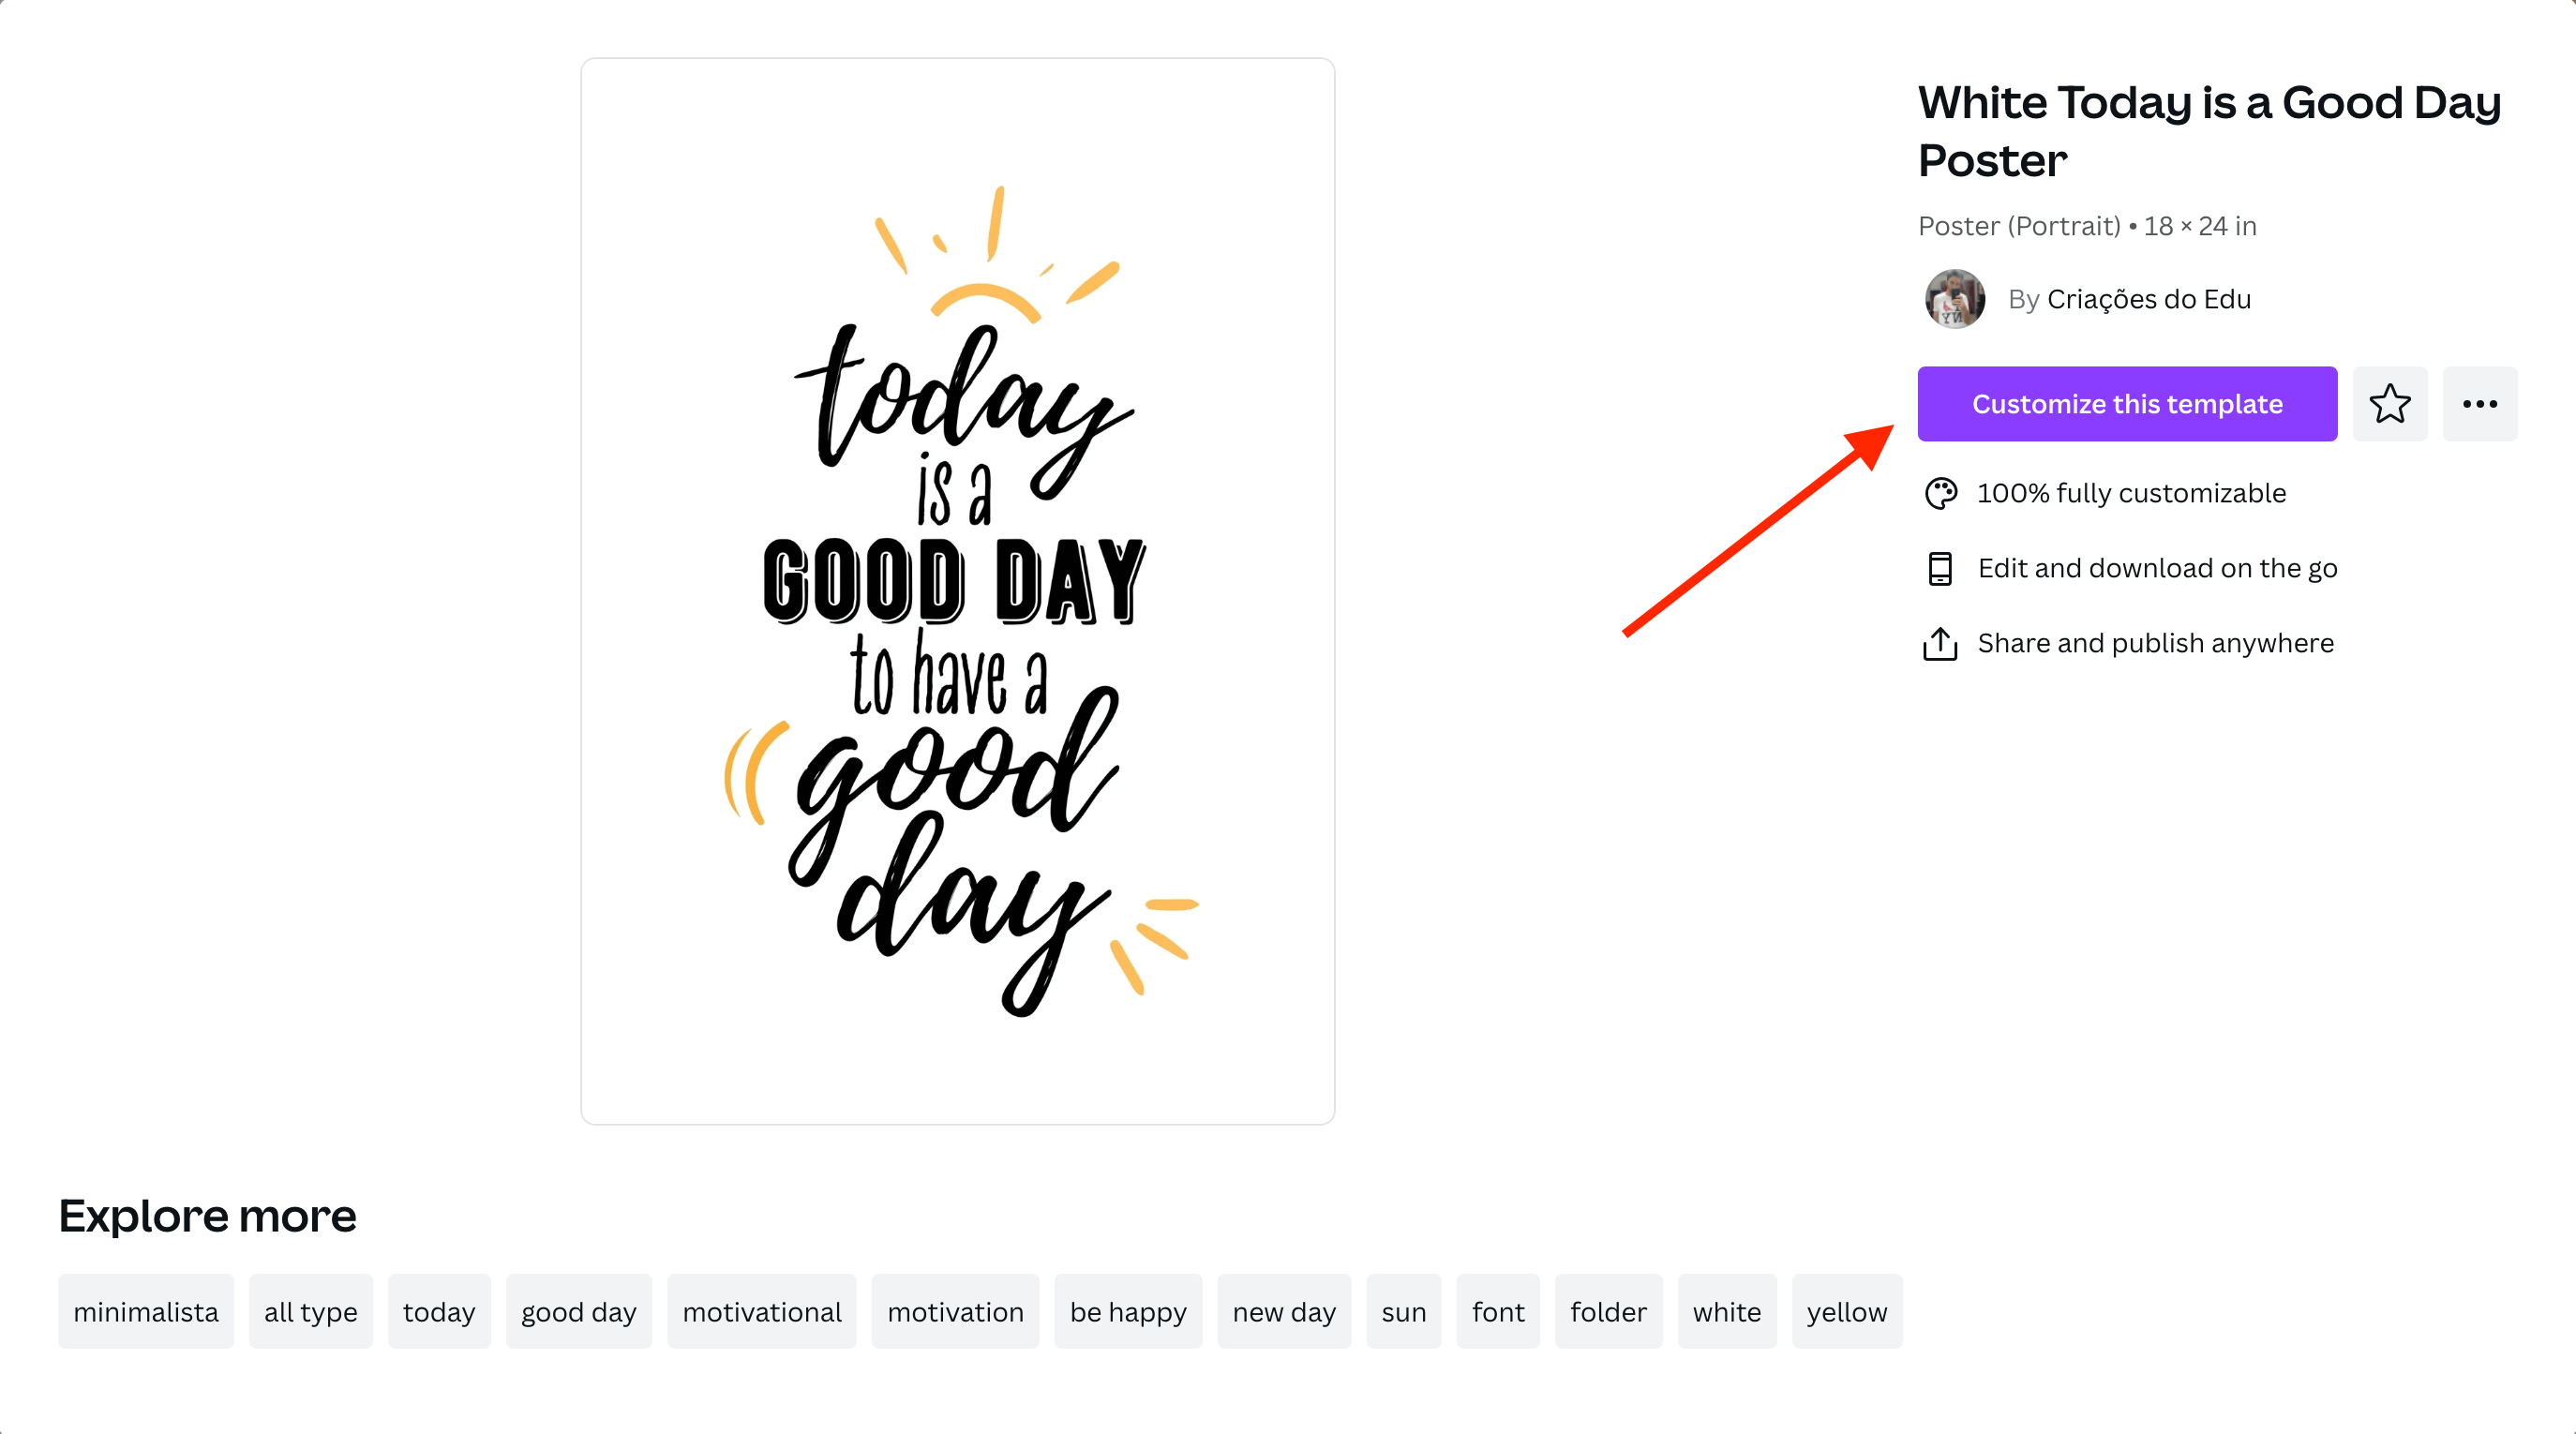
Task: Click the phone icon beside Edit and download
Action: coord(1940,568)
